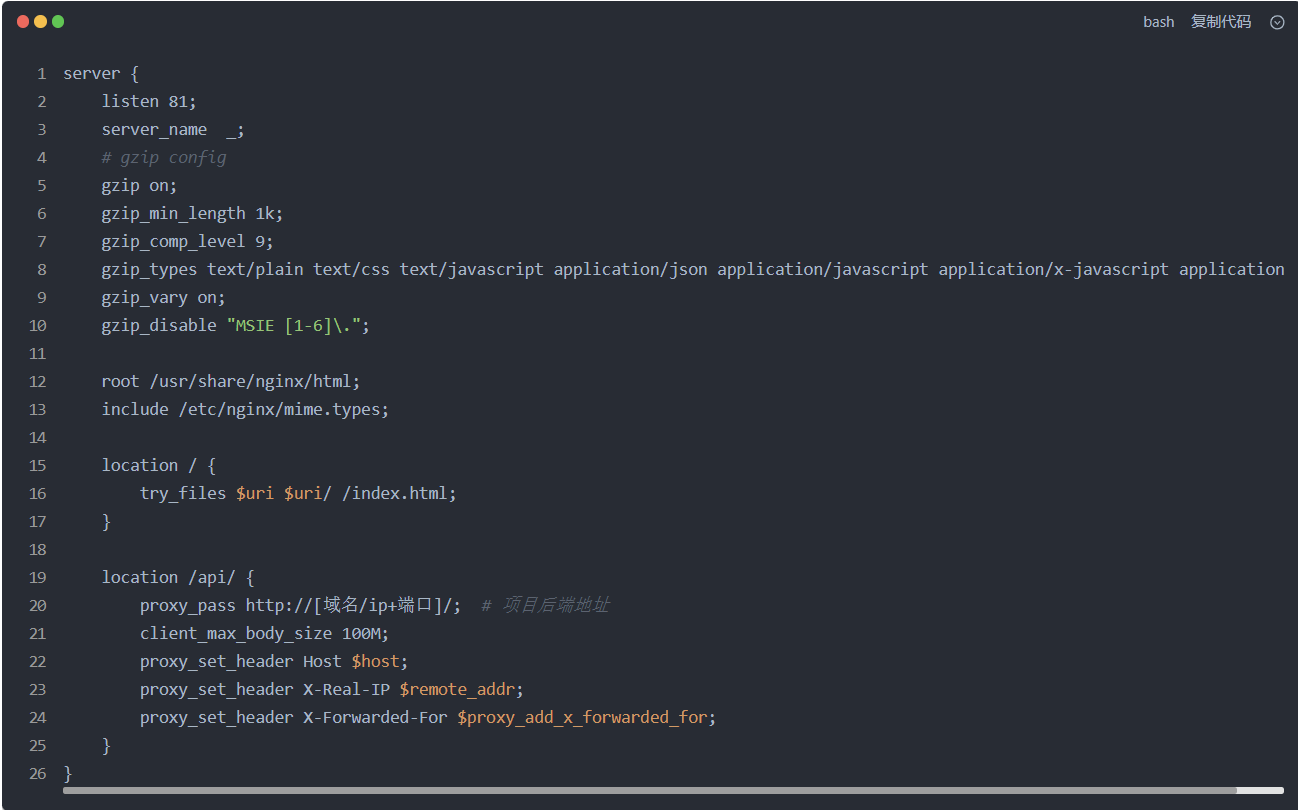Click the "MSIE [1-6]\." string
The width and height of the screenshot is (1298, 810).
(294, 325)
